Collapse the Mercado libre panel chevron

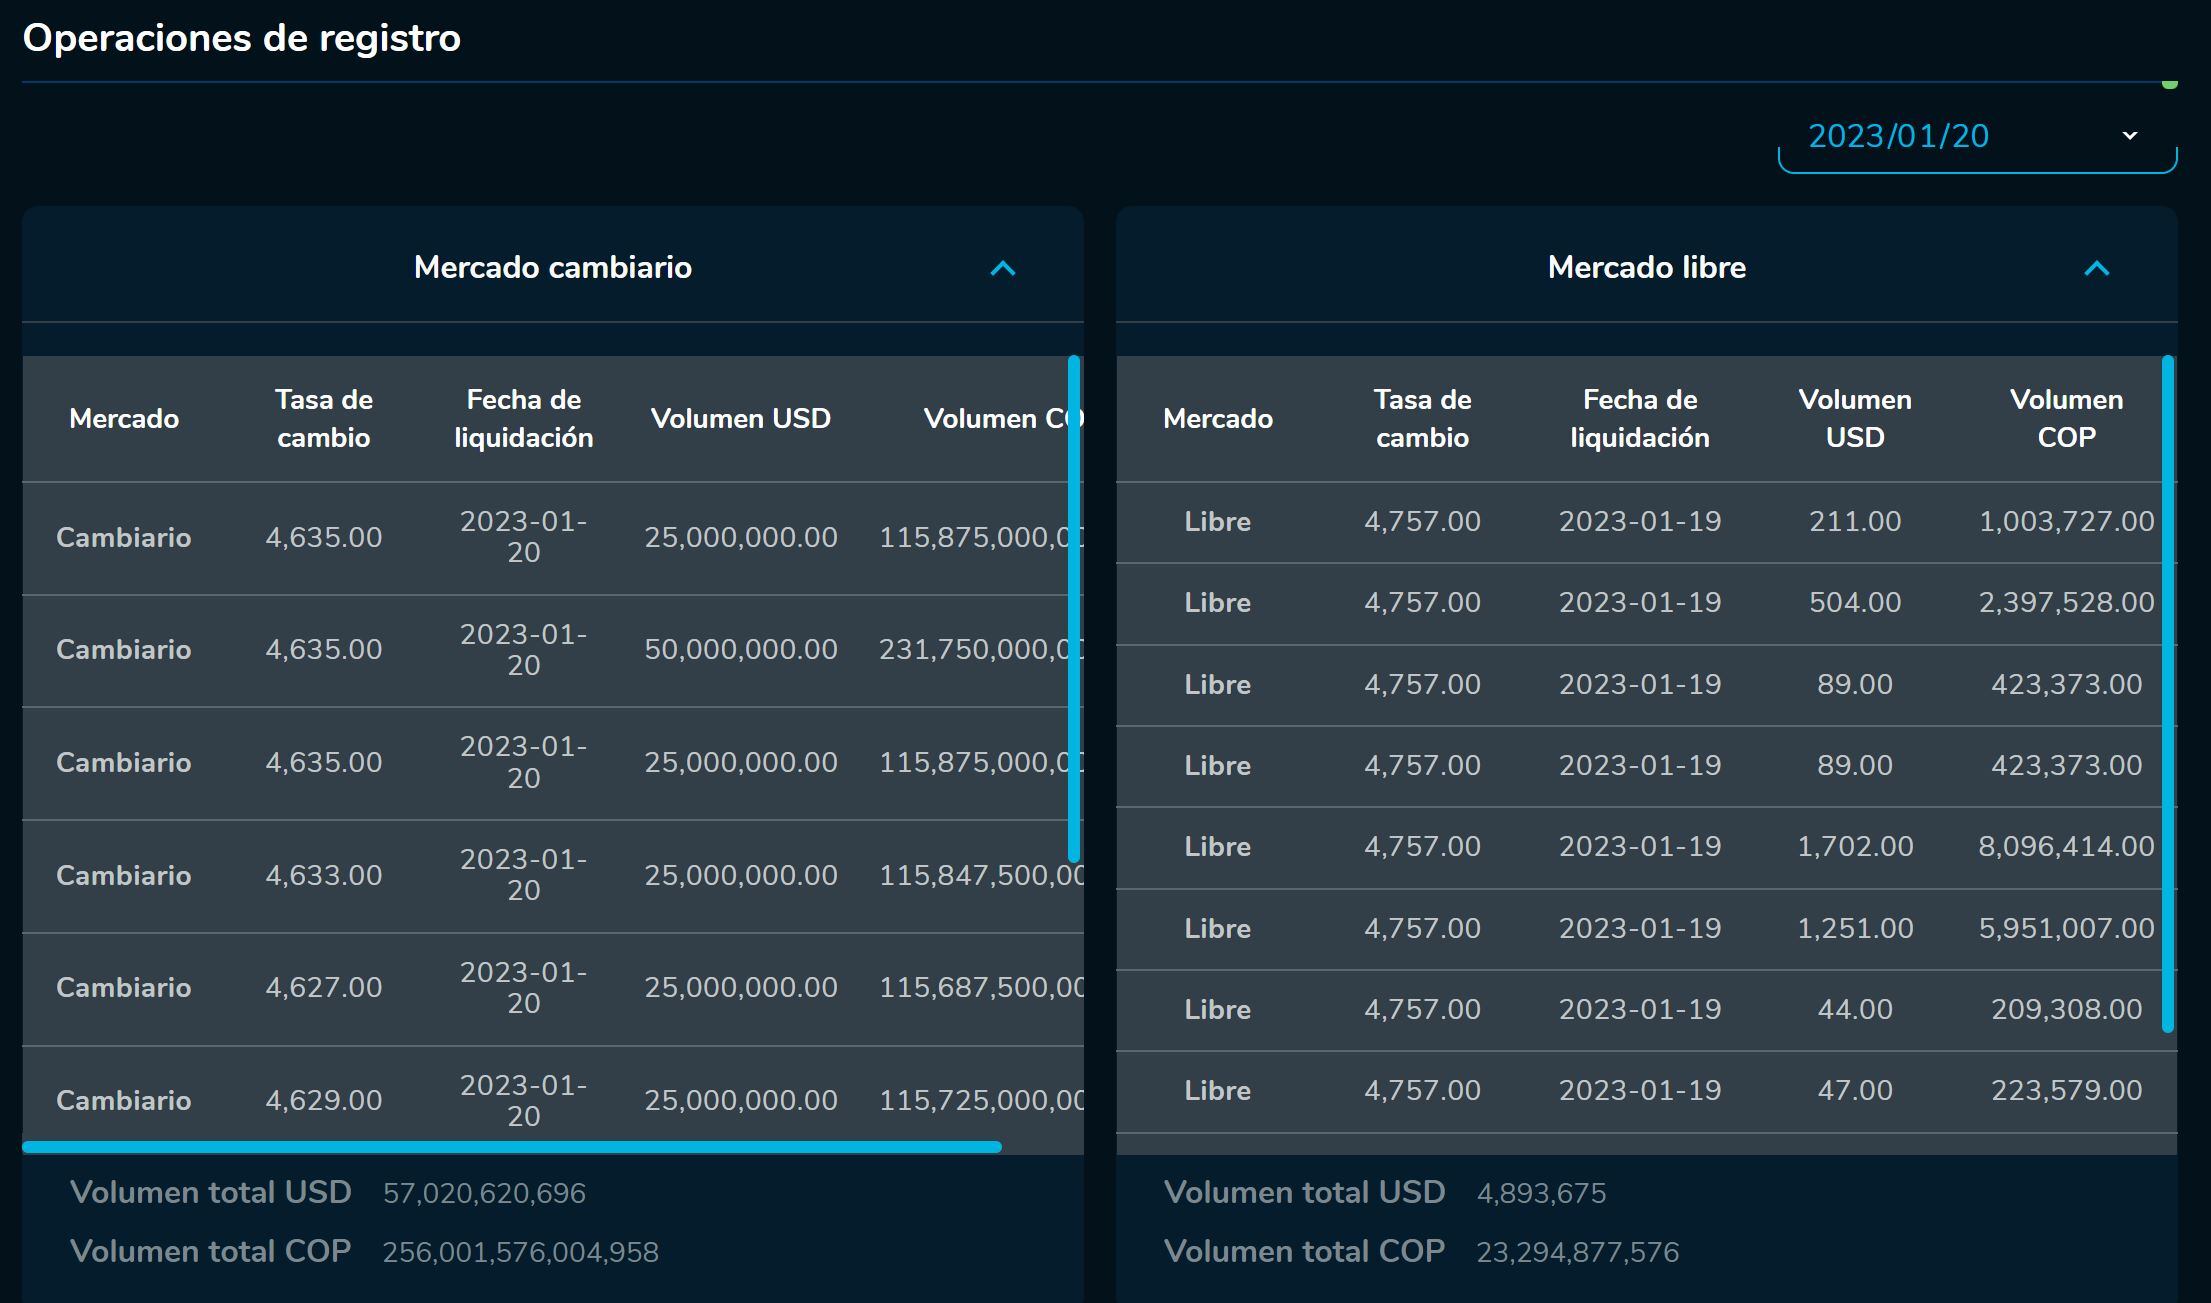coord(2096,268)
